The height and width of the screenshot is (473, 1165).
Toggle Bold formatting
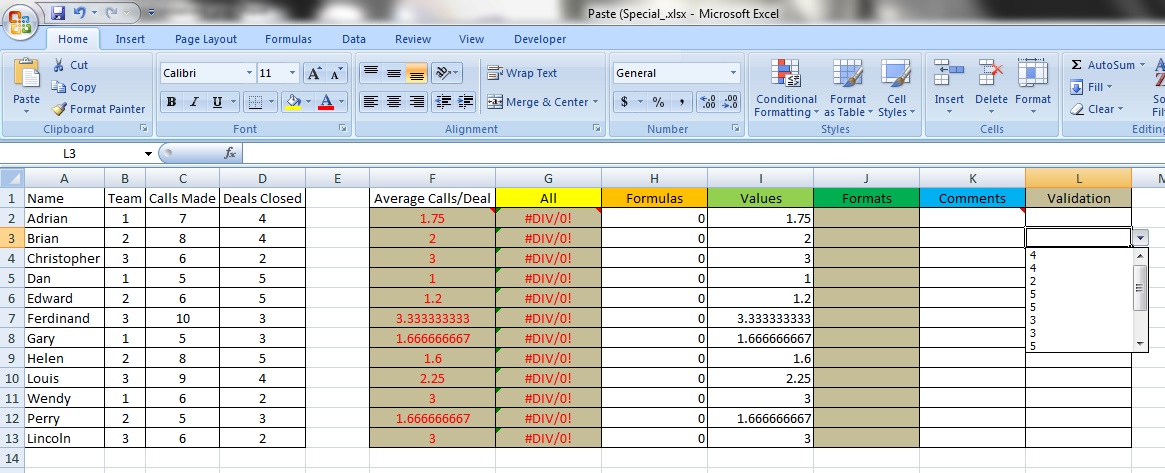[x=171, y=102]
